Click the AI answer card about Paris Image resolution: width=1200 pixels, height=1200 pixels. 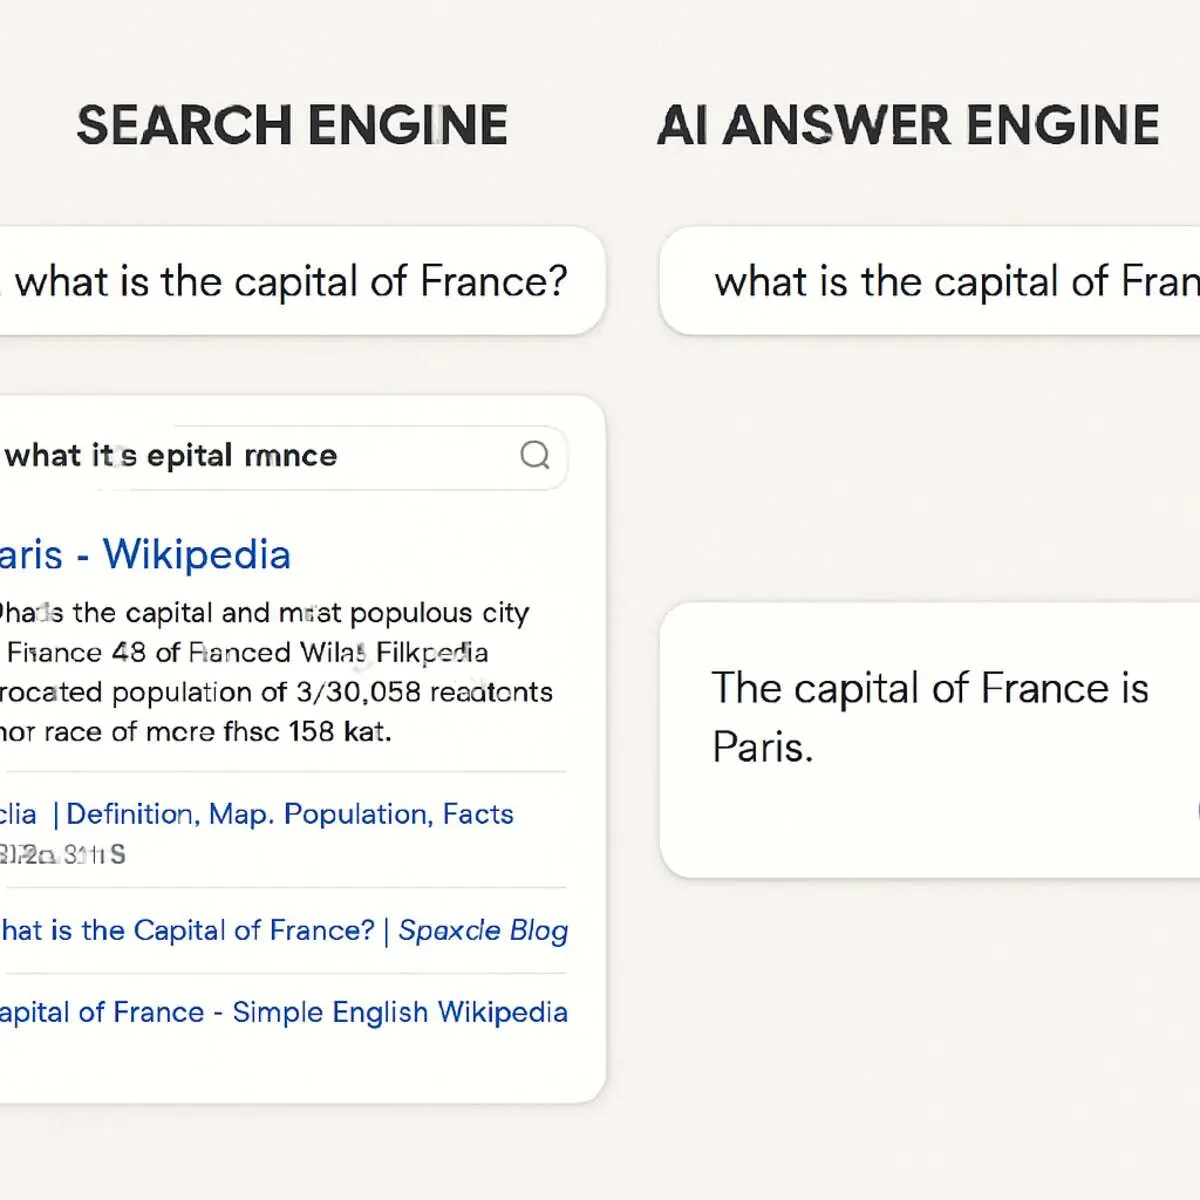pos(930,740)
